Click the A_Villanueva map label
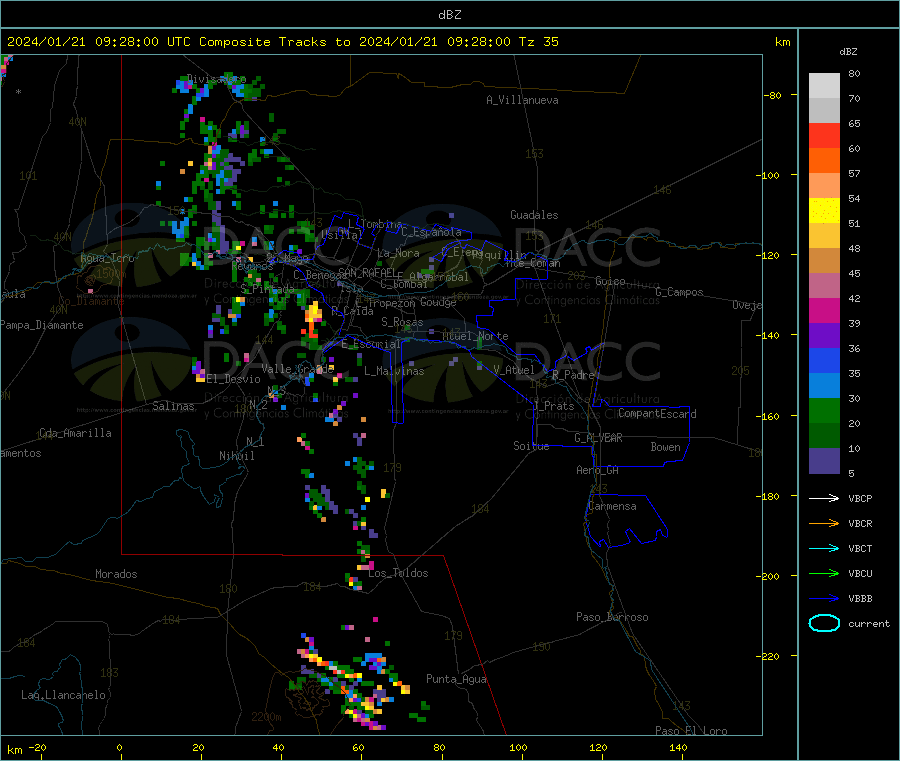This screenshot has height=761, width=900. [x=522, y=100]
